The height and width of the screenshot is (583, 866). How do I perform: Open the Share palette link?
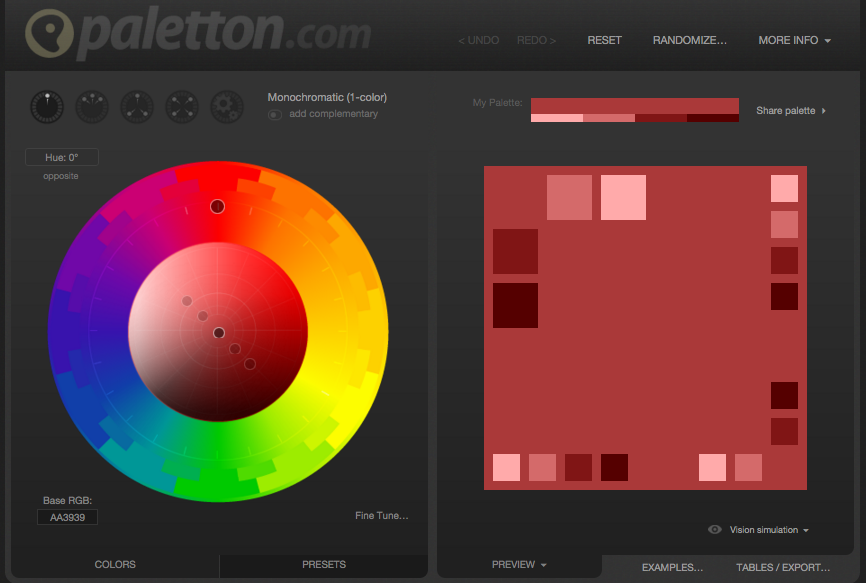tap(787, 110)
